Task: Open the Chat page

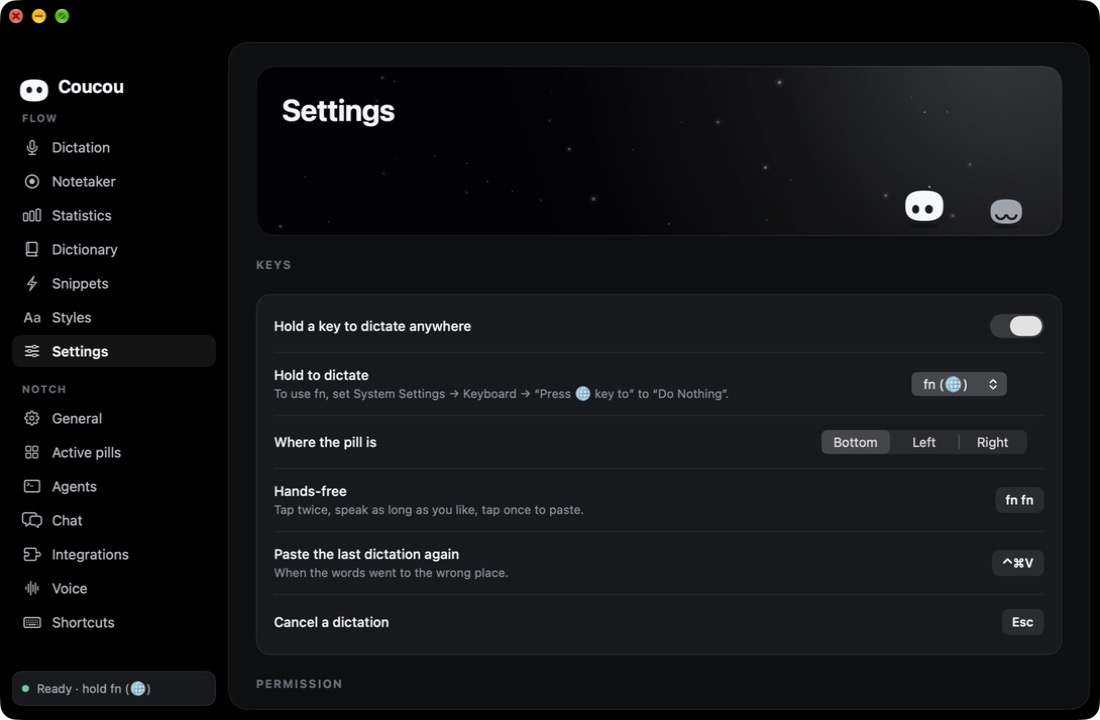Action: 114,520
